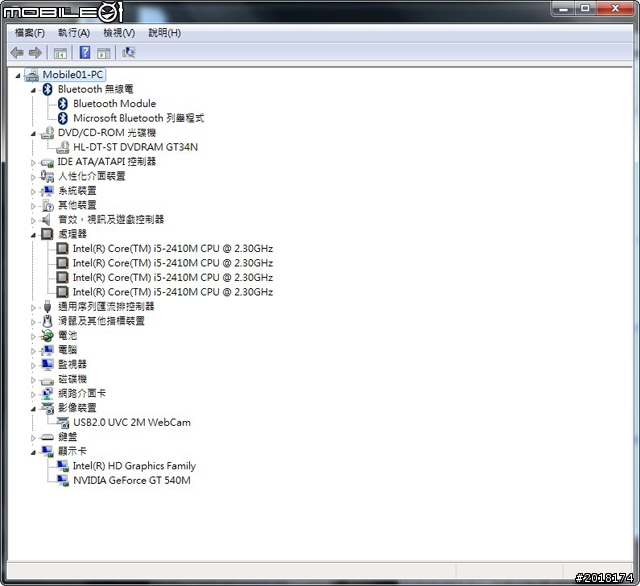Screen dimensions: 640x586
Task: Select the Bluetooth Module entry
Action: tap(114, 104)
